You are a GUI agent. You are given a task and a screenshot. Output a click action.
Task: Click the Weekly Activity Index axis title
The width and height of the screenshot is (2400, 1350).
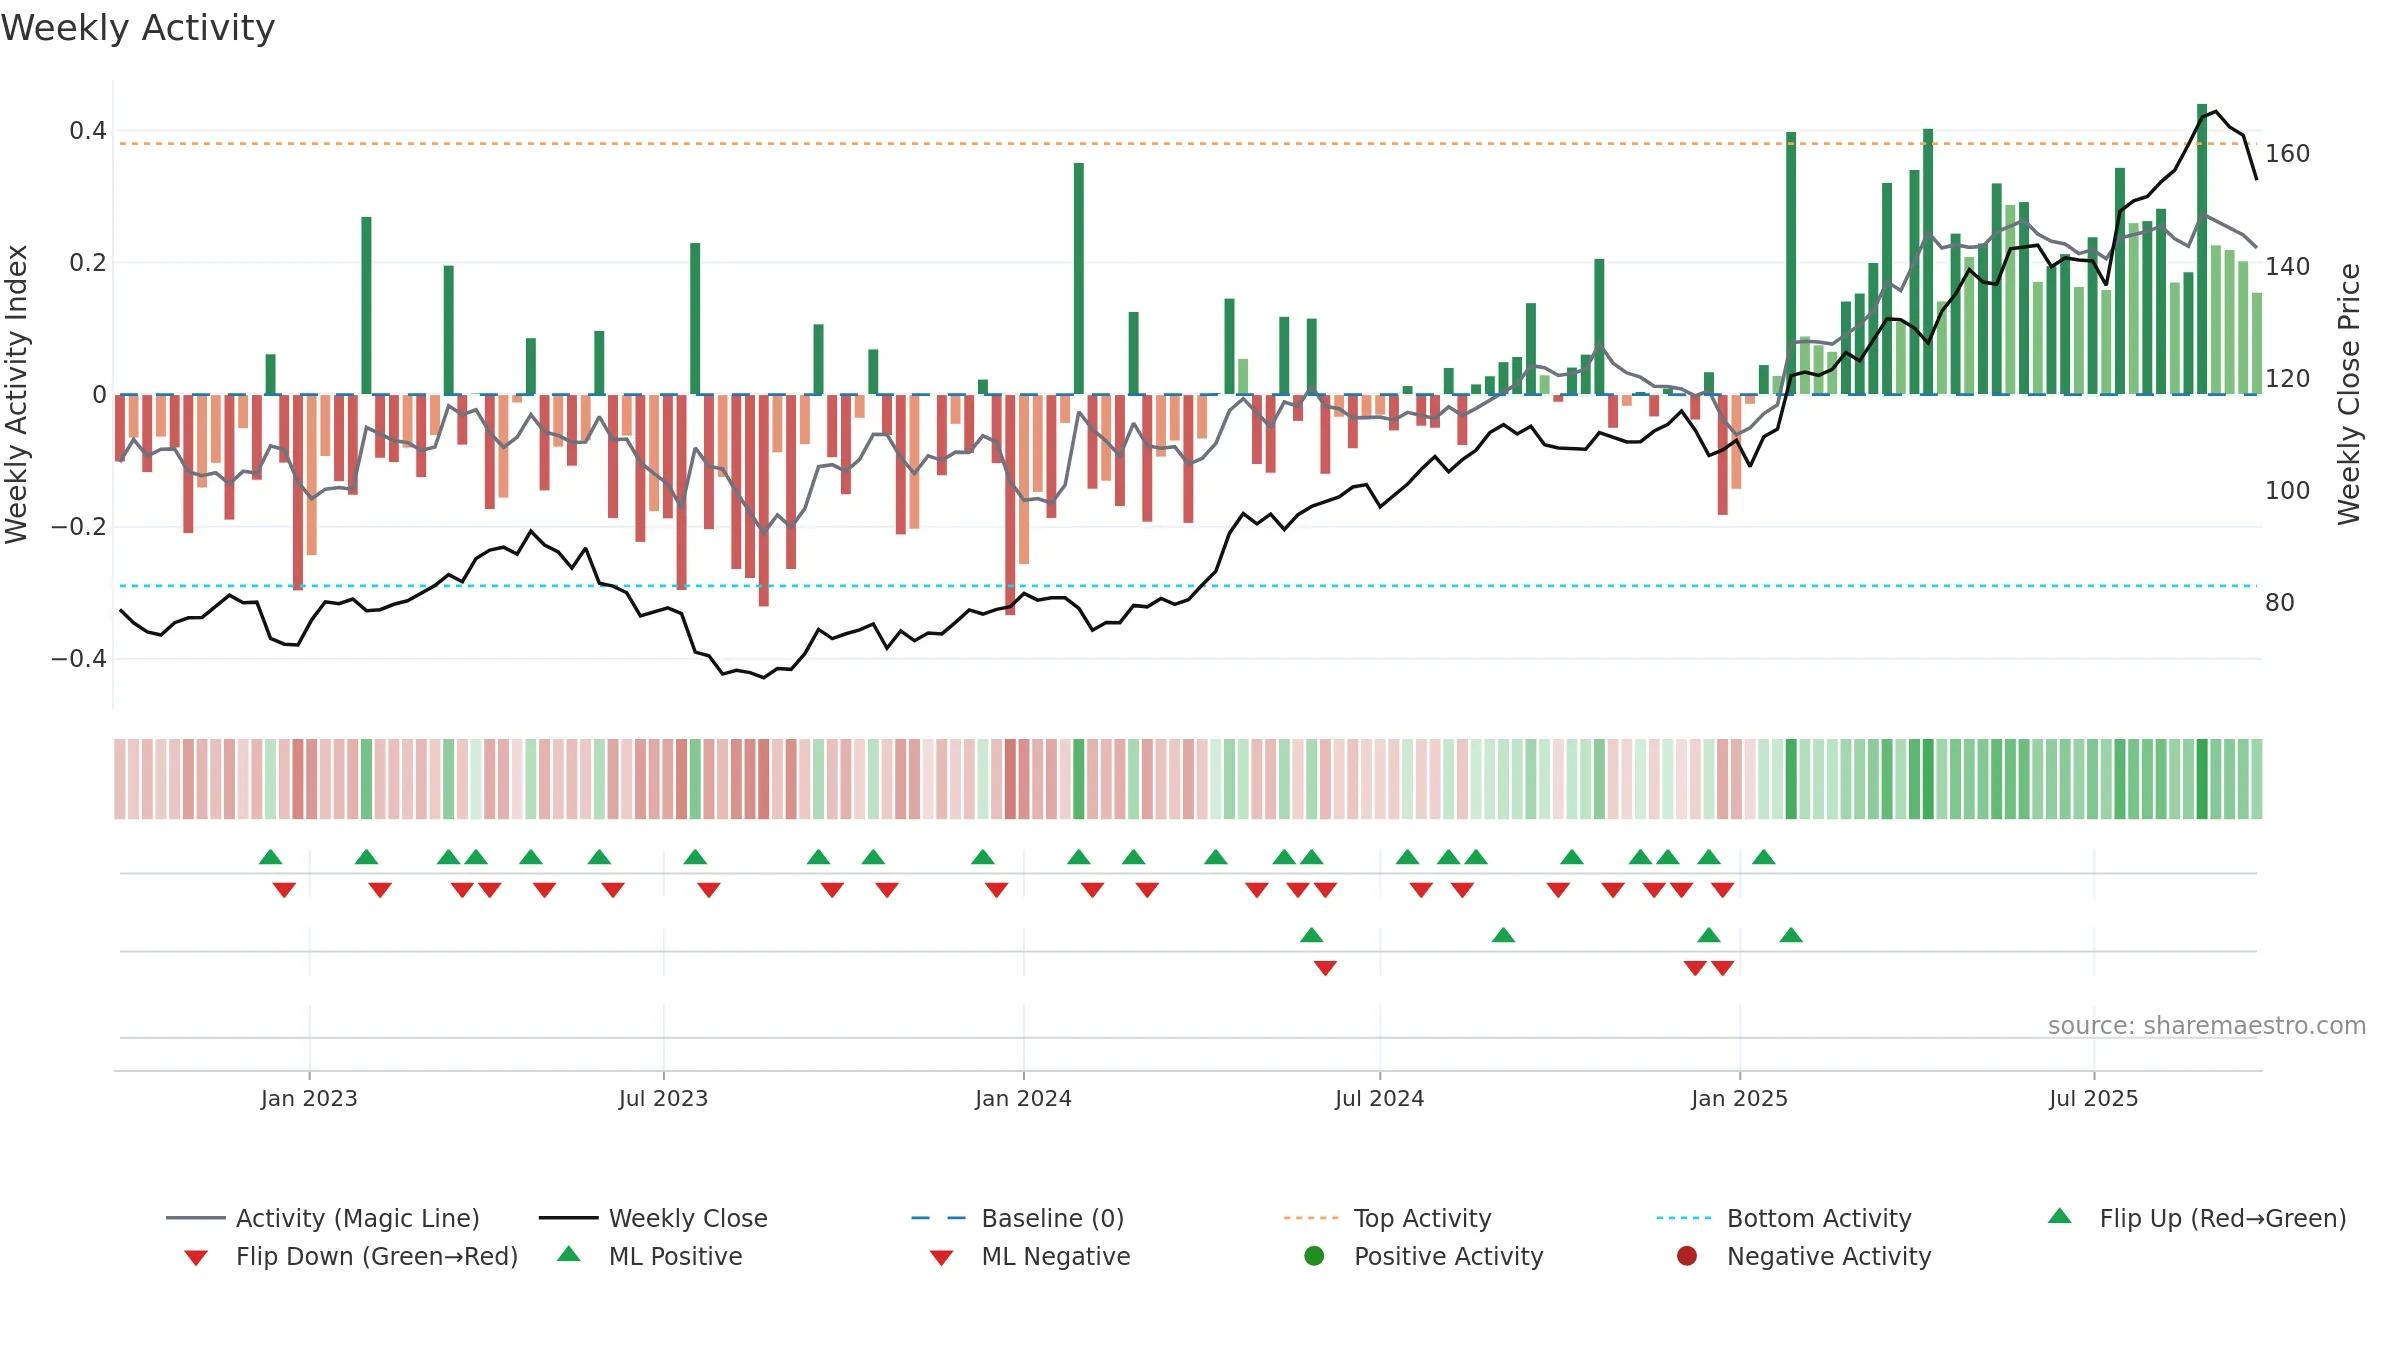point(17,394)
